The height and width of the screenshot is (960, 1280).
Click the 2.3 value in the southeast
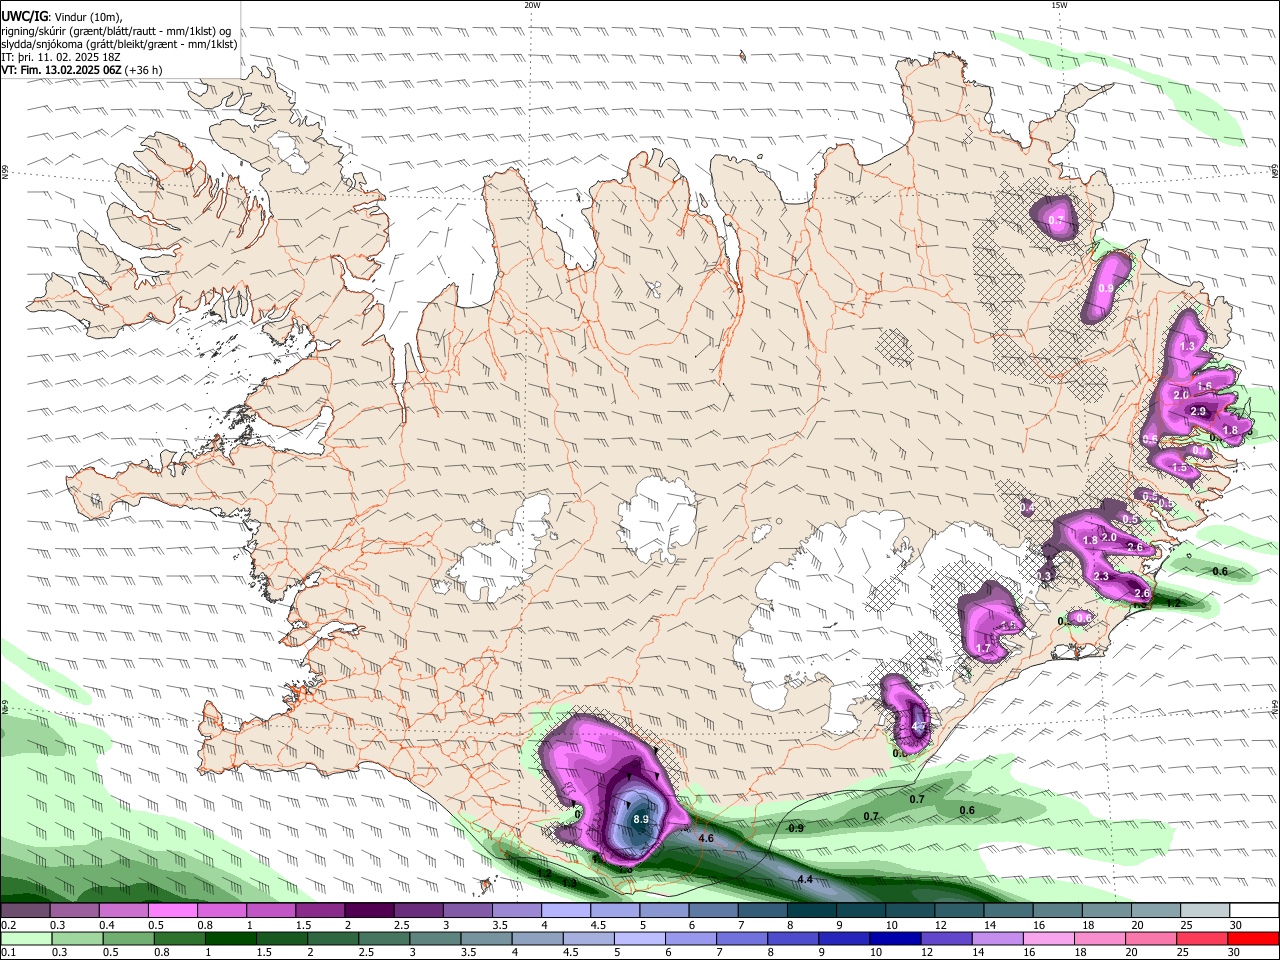1101,576
